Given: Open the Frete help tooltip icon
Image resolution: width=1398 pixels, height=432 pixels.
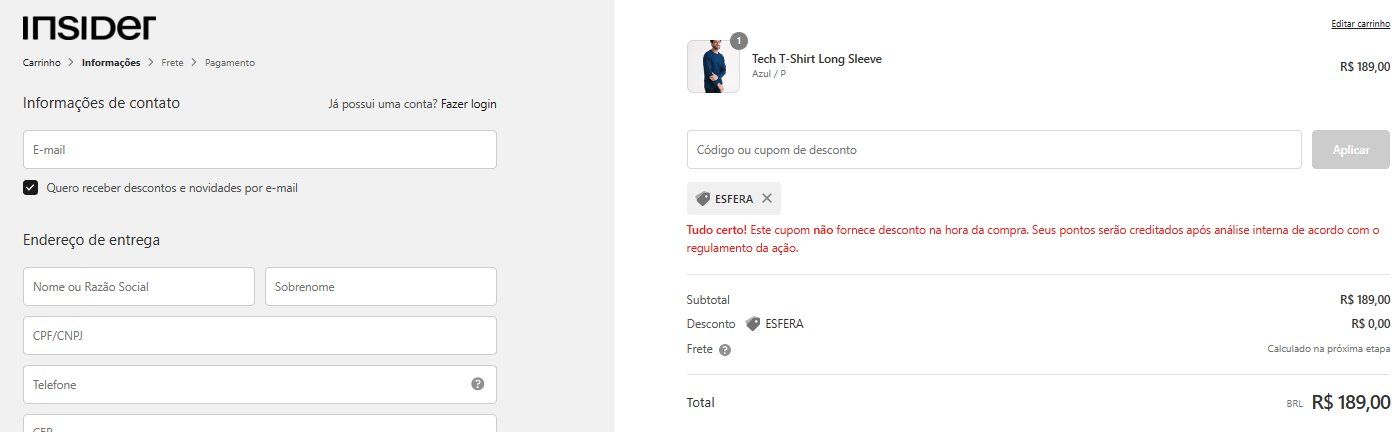Looking at the screenshot, I should tap(725, 350).
